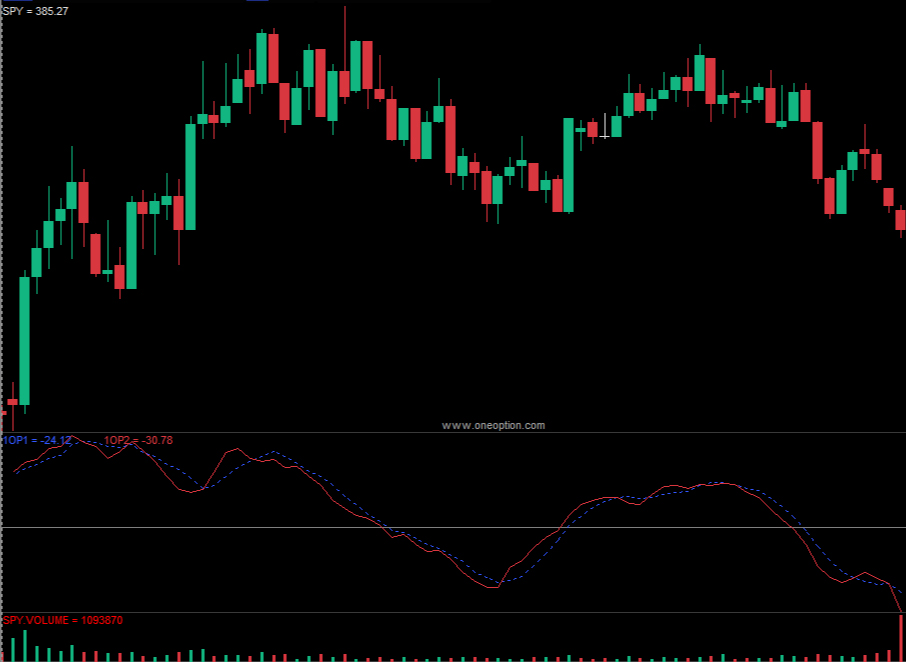906x662 pixels.
Task: Click the small blue marker at top edge
Action: pos(257,1)
